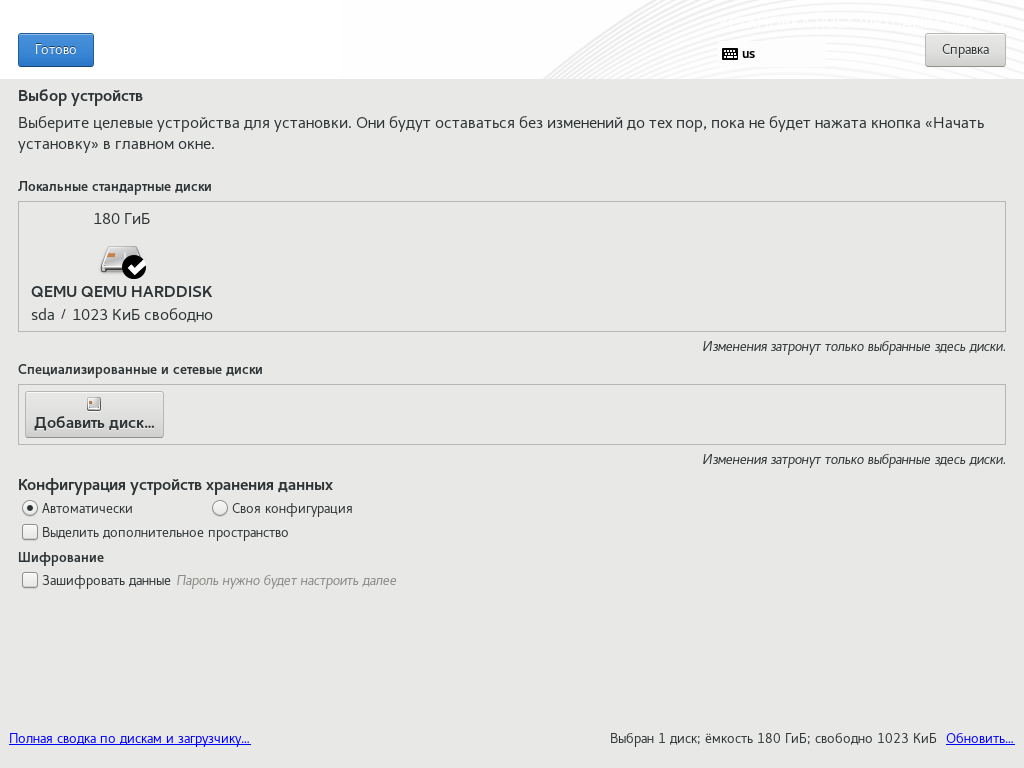
Task: Select the Автоматически radio button
Action: click(30, 508)
